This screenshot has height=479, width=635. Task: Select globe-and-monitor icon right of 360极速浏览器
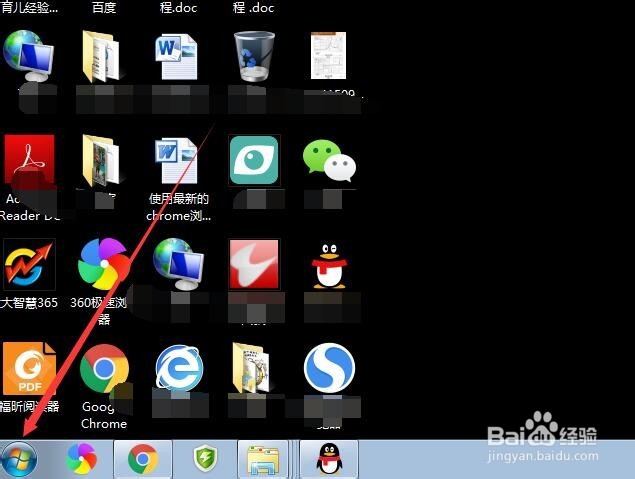pos(179,264)
